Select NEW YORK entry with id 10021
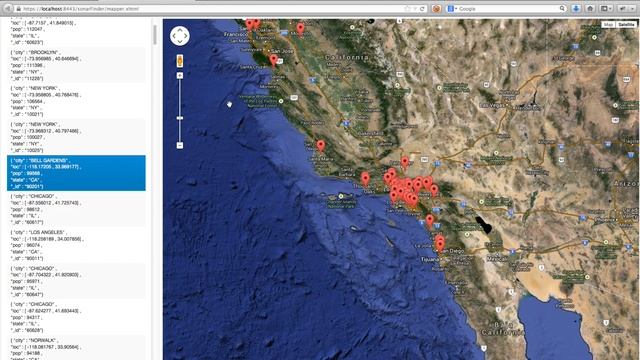Viewport: 640px width, 360px height. (76, 101)
